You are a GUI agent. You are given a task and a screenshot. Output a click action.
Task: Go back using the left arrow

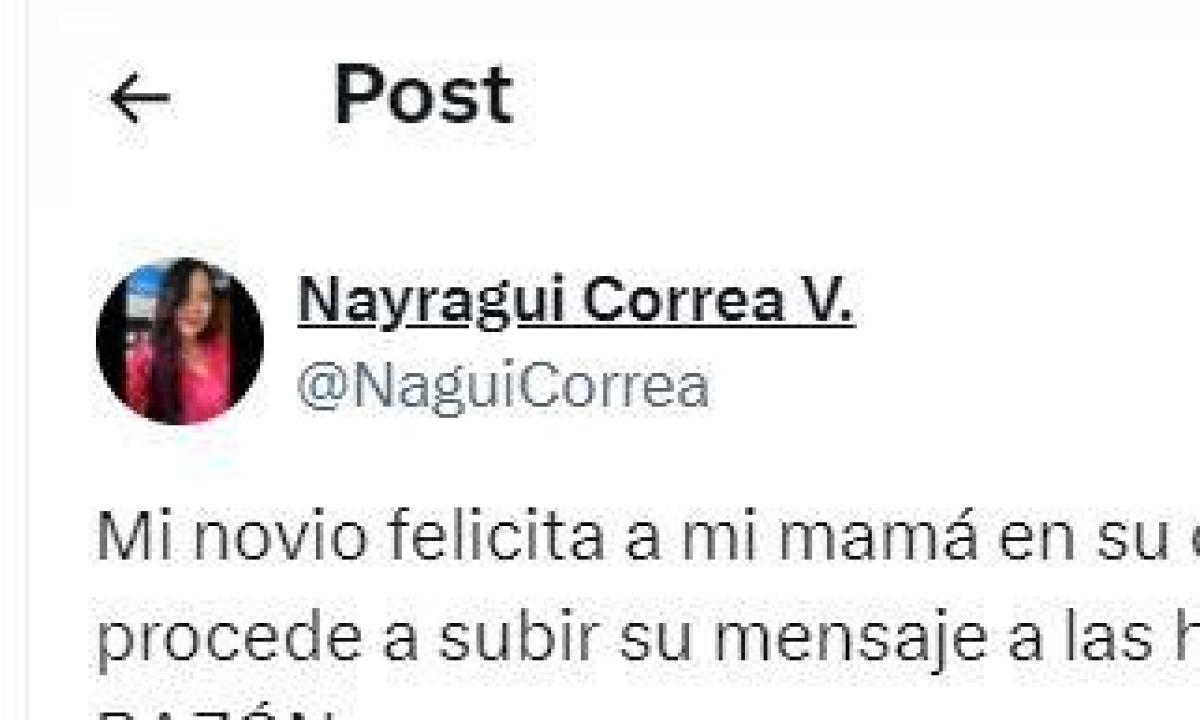[139, 99]
